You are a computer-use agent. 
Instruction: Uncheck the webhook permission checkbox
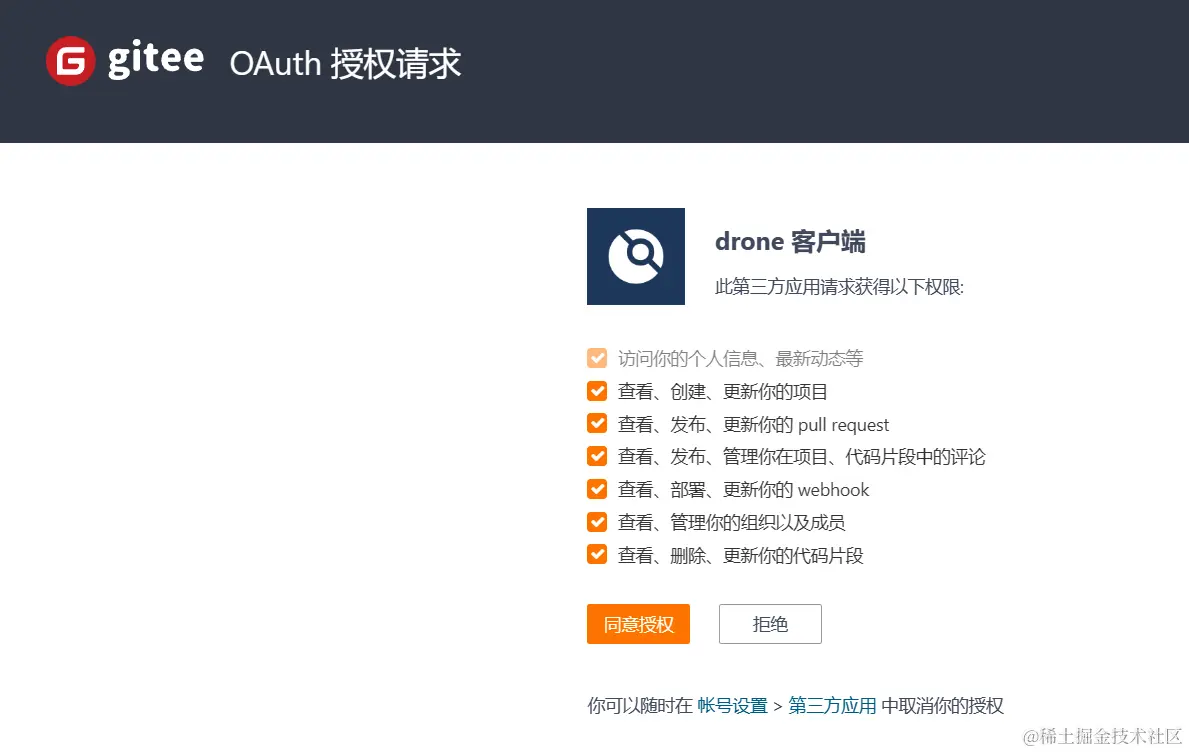[597, 489]
